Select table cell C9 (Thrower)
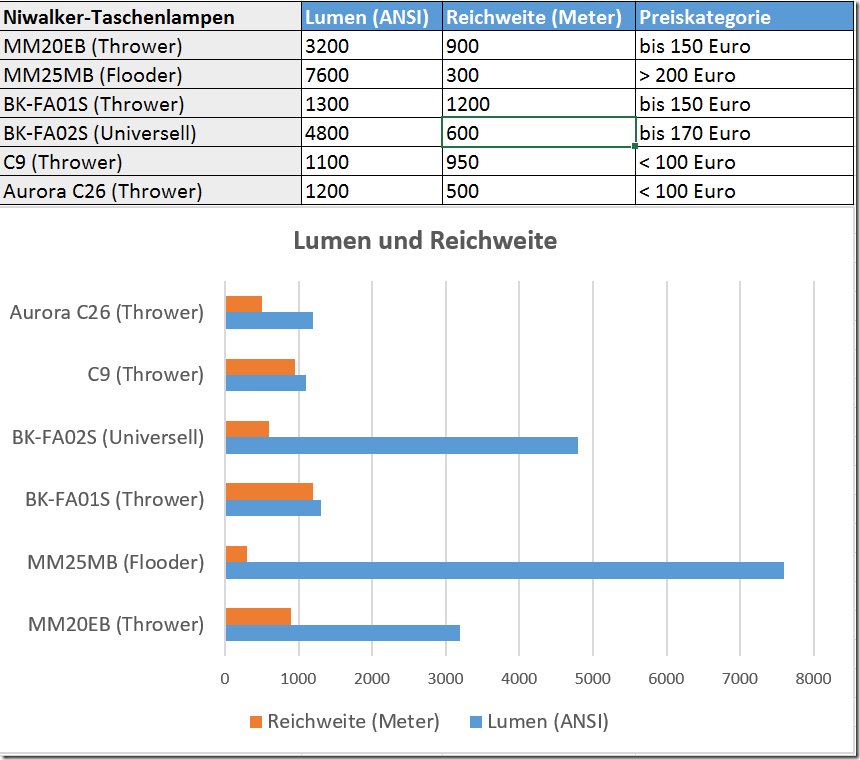This screenshot has width=860, height=760. [x=151, y=162]
